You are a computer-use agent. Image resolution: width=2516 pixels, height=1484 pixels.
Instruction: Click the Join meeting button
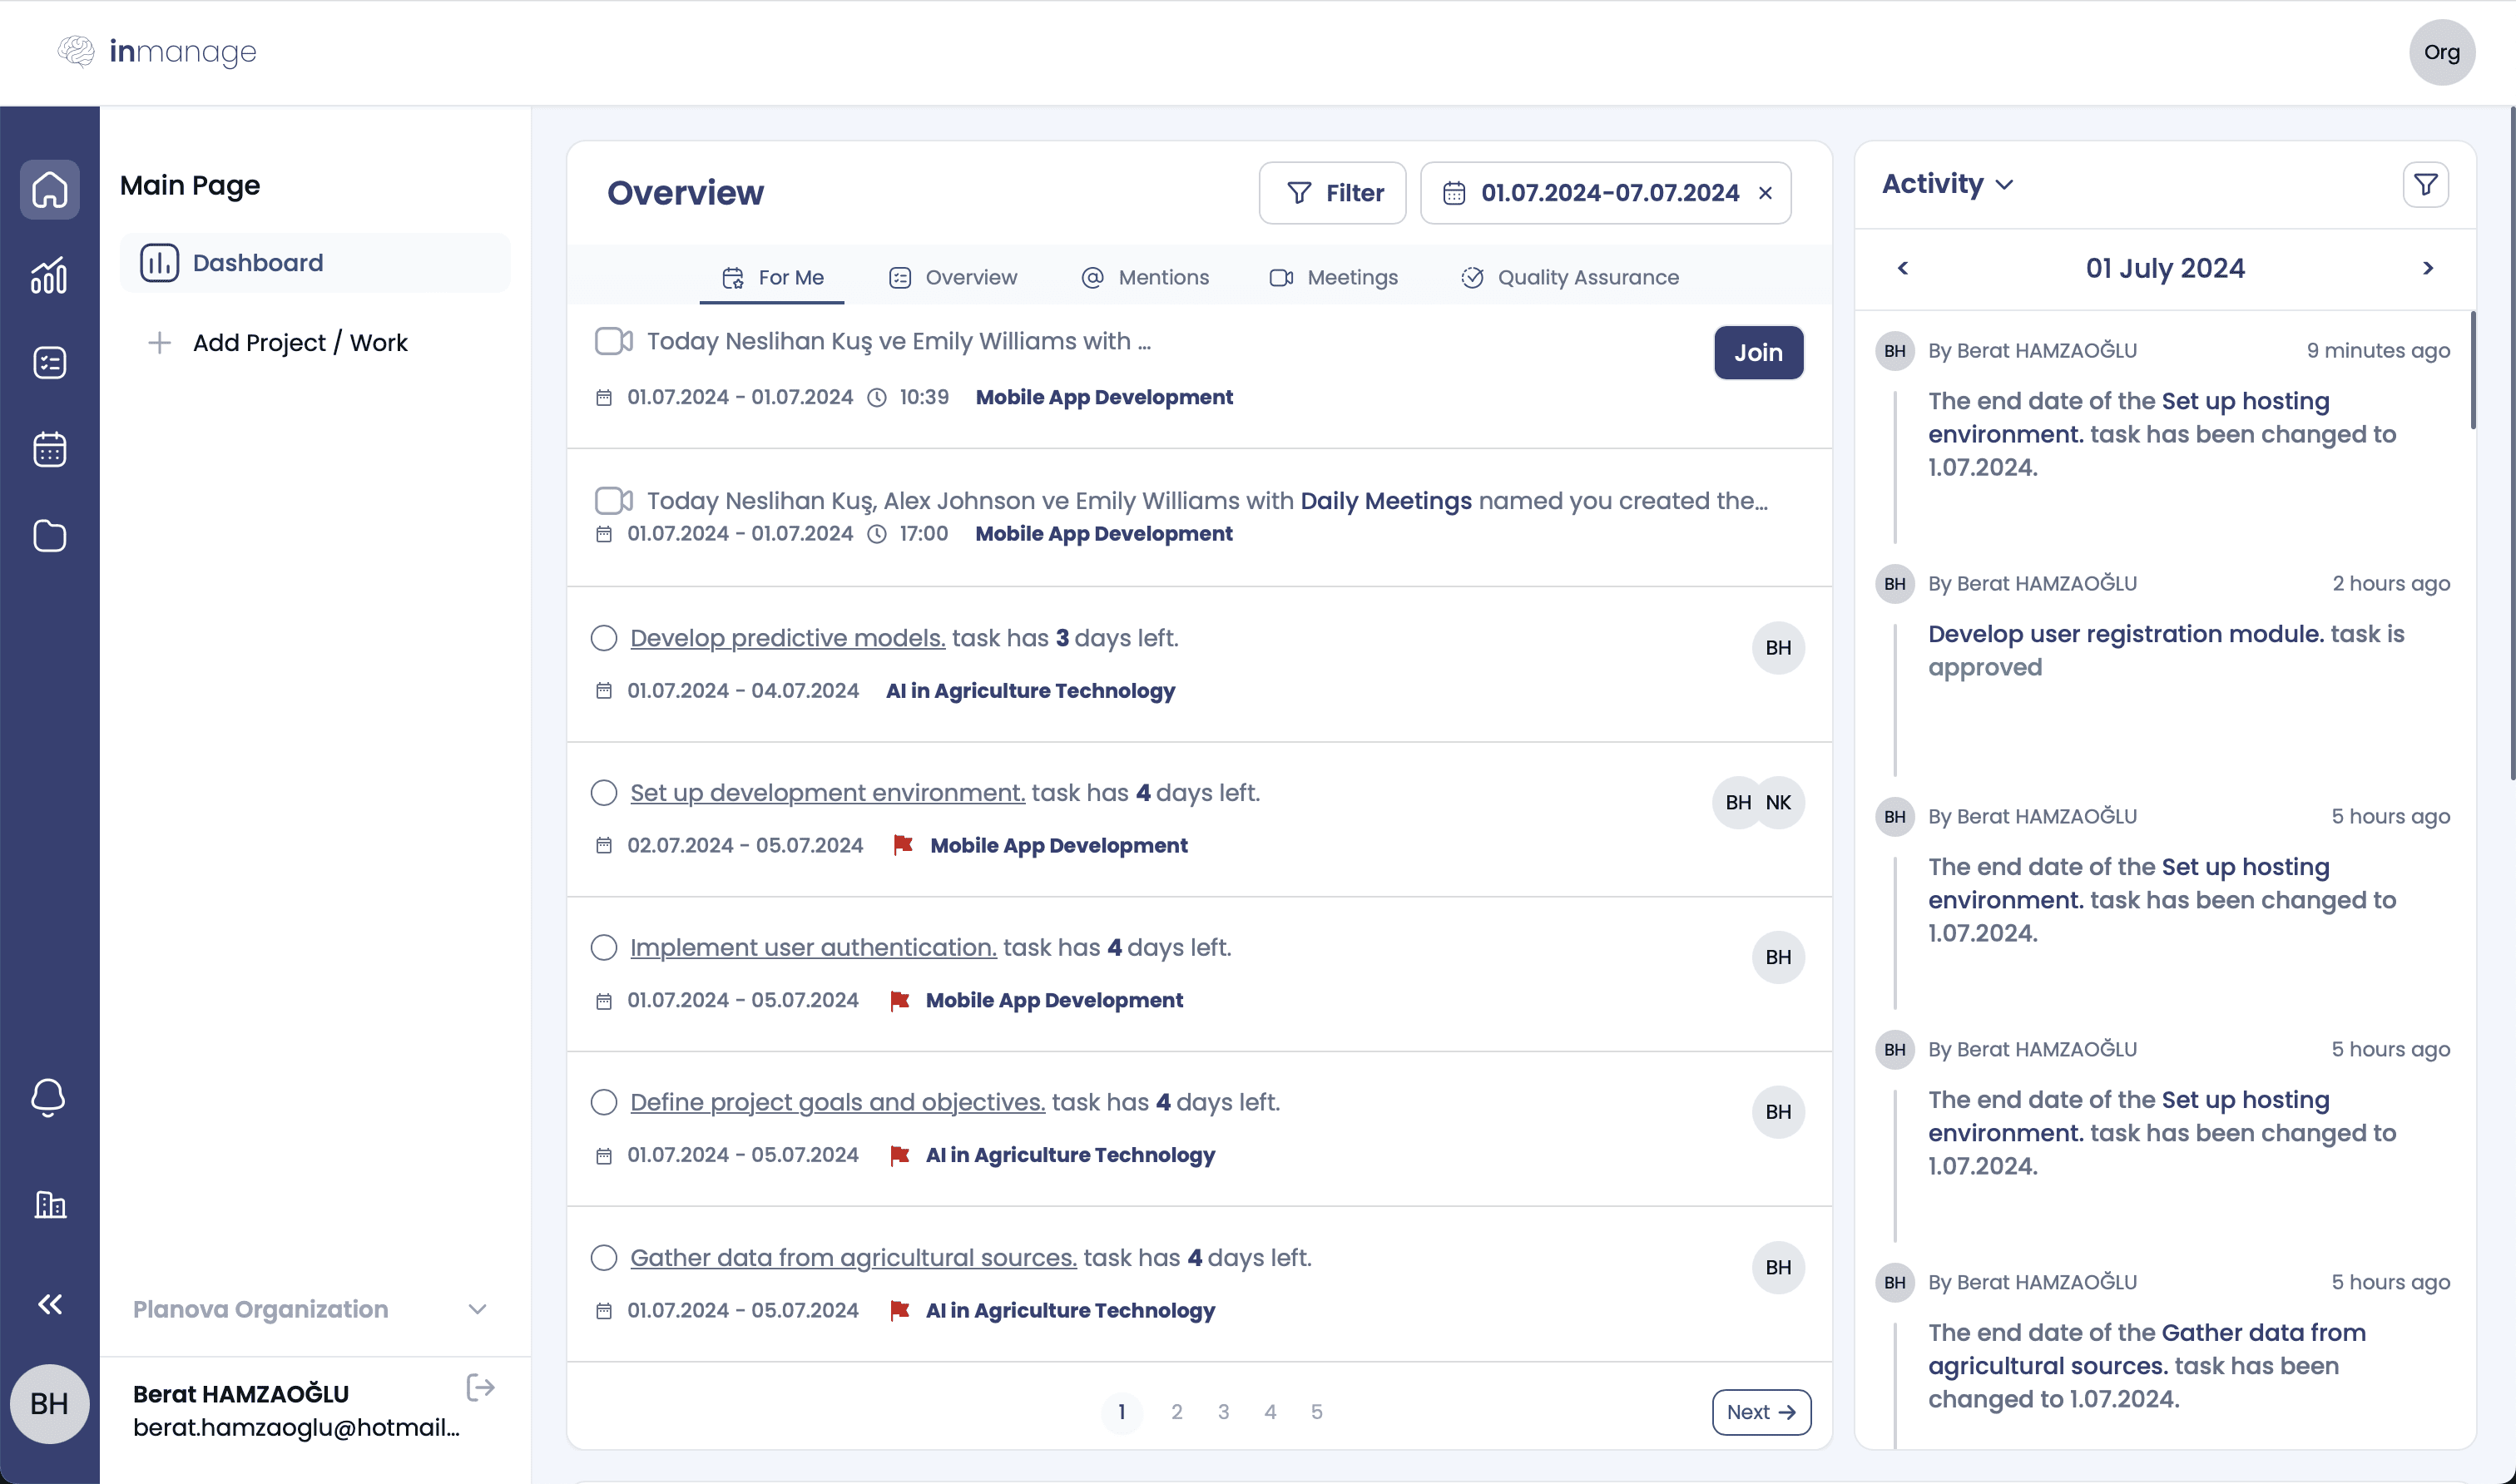[1758, 352]
